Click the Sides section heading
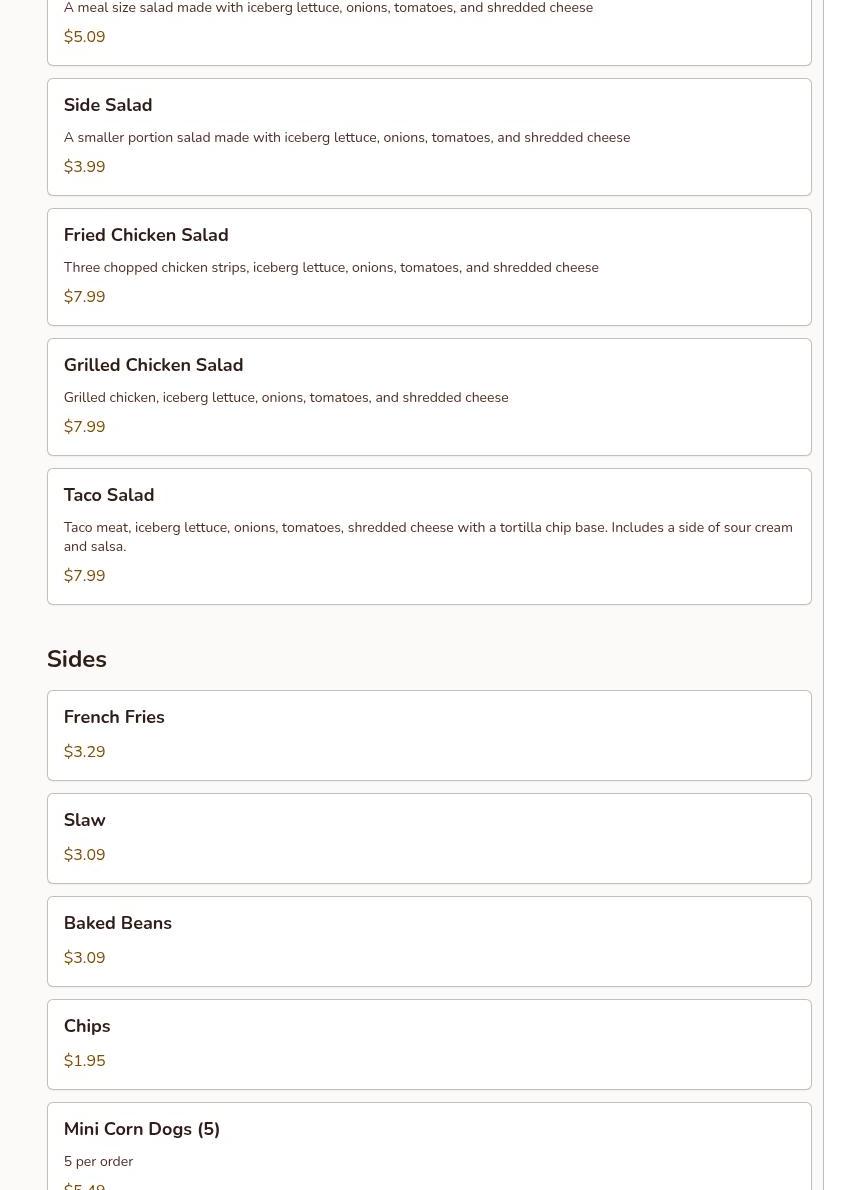This screenshot has height=1190, width=844. click(77, 659)
